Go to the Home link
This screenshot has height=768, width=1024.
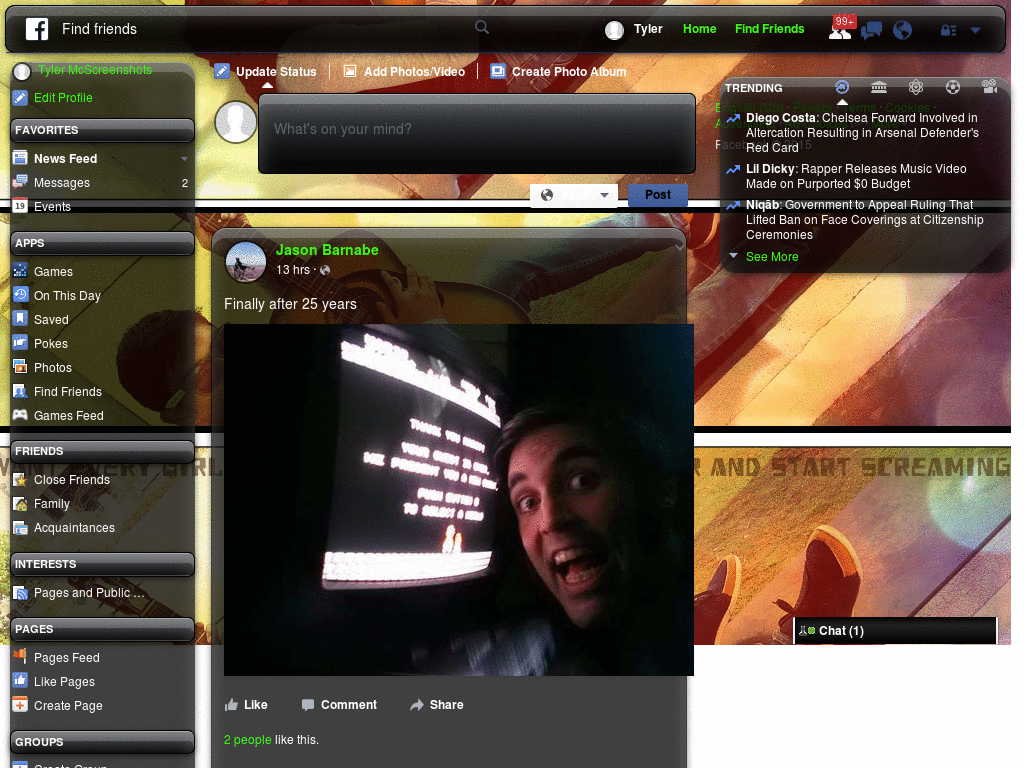[x=699, y=29]
